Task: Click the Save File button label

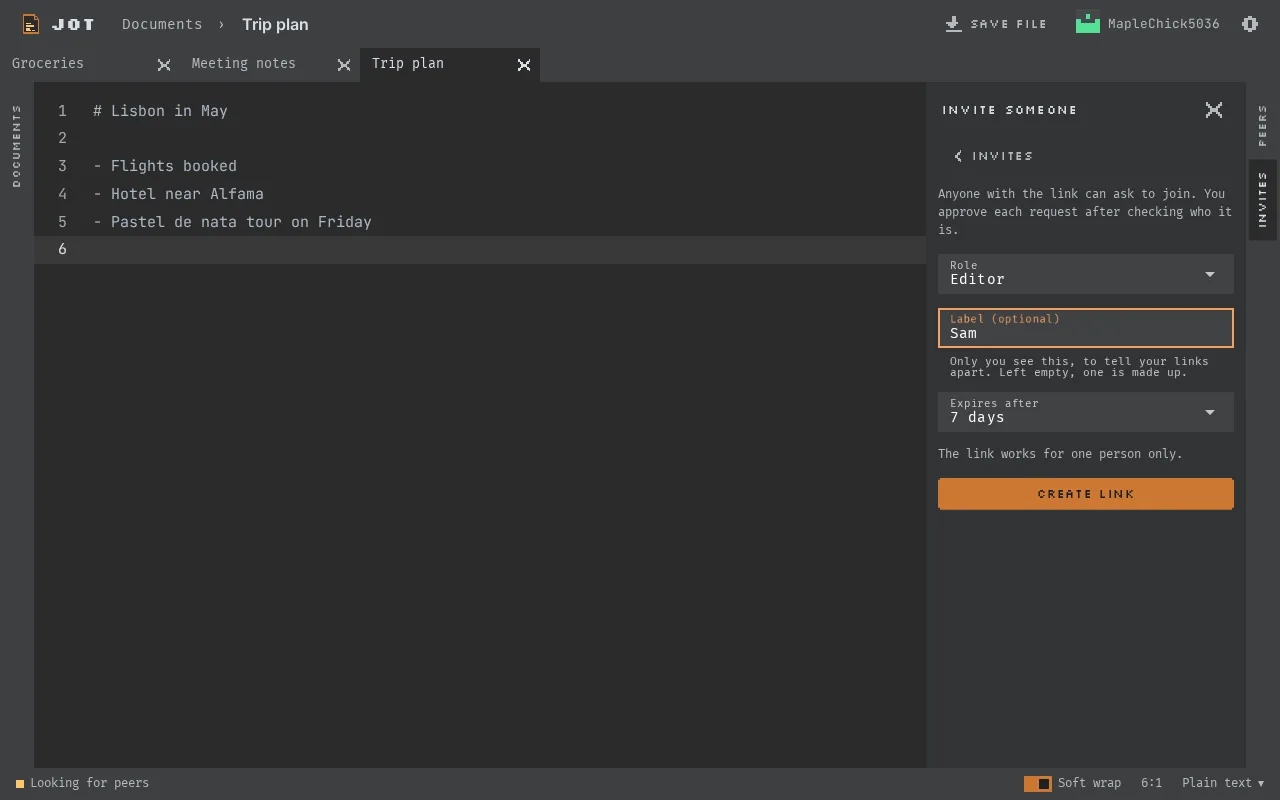Action: (1009, 24)
